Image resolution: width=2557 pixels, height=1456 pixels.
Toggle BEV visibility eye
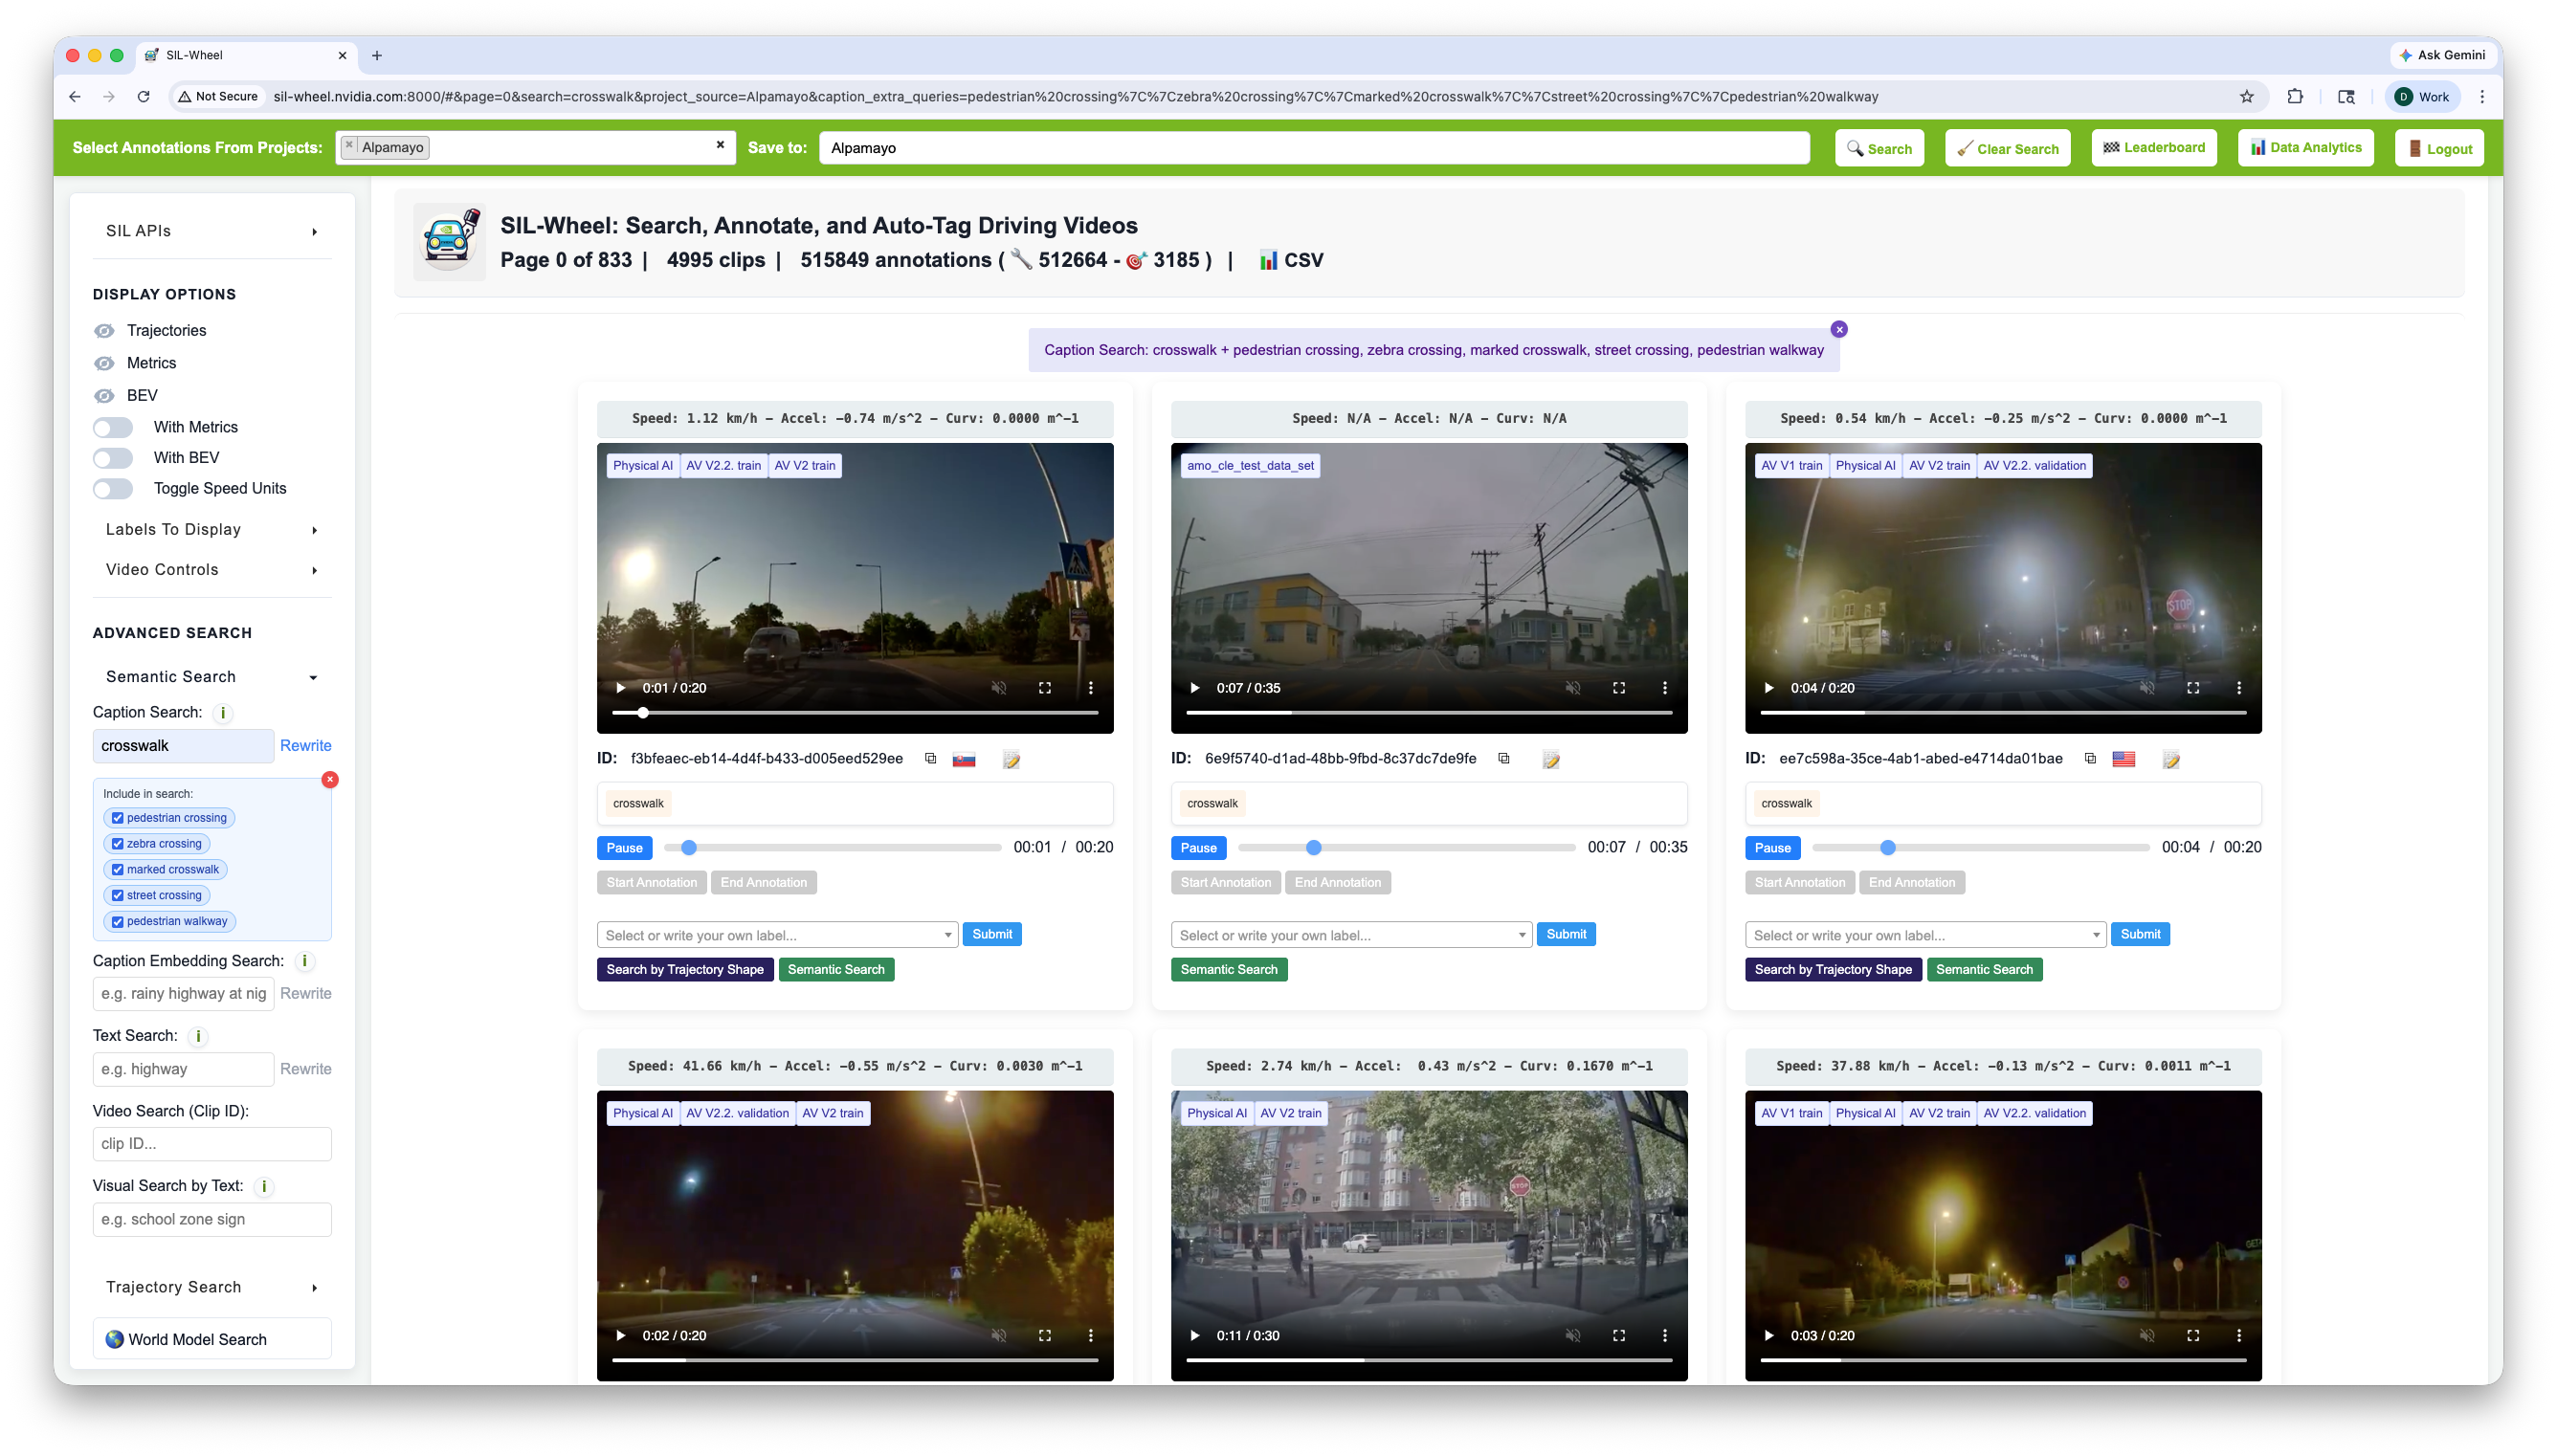[x=104, y=396]
